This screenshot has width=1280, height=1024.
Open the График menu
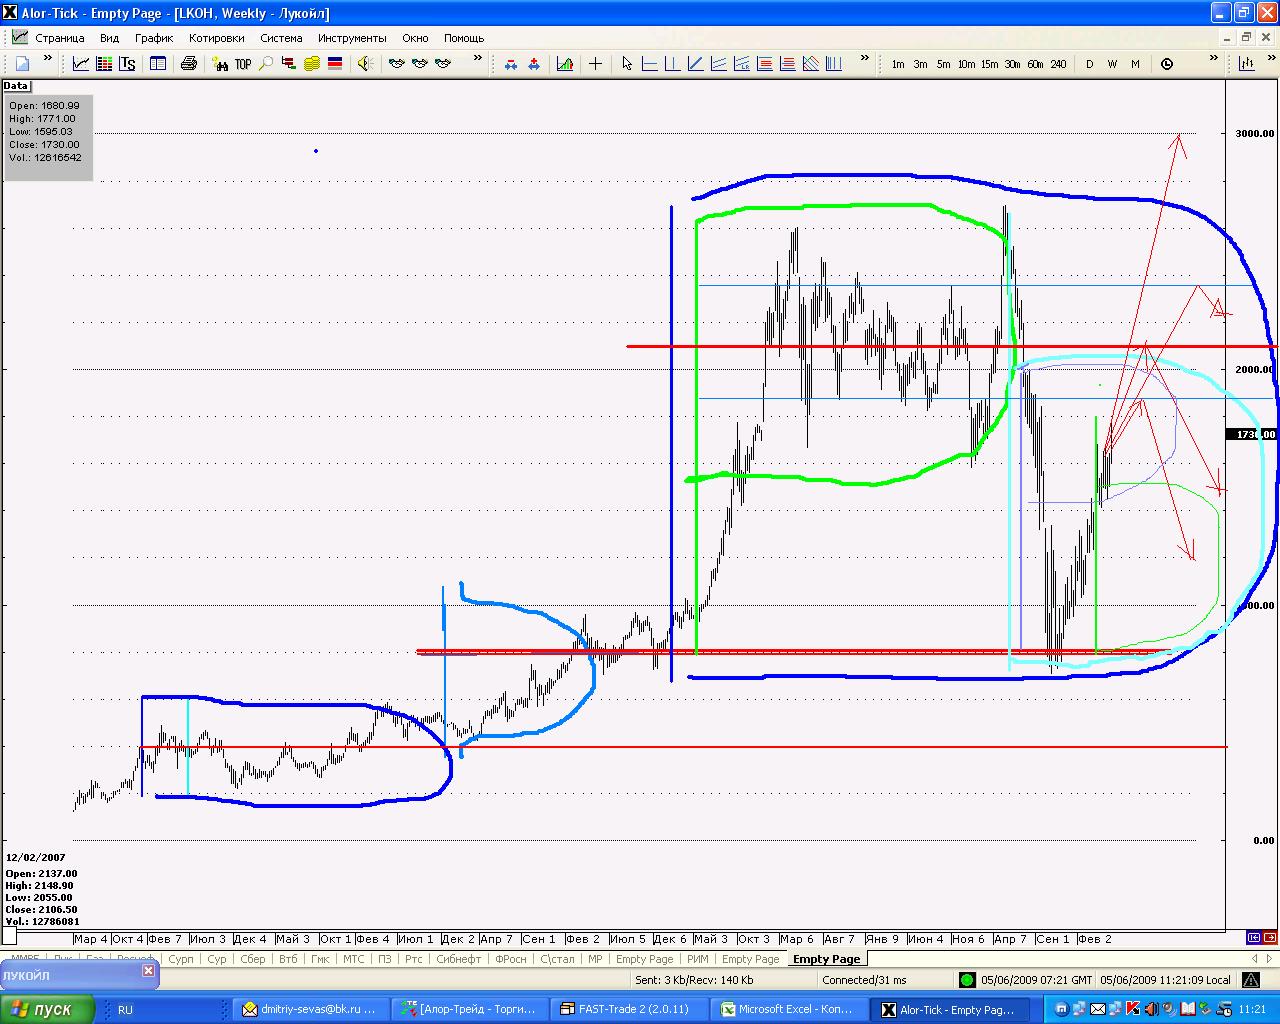[x=154, y=38]
